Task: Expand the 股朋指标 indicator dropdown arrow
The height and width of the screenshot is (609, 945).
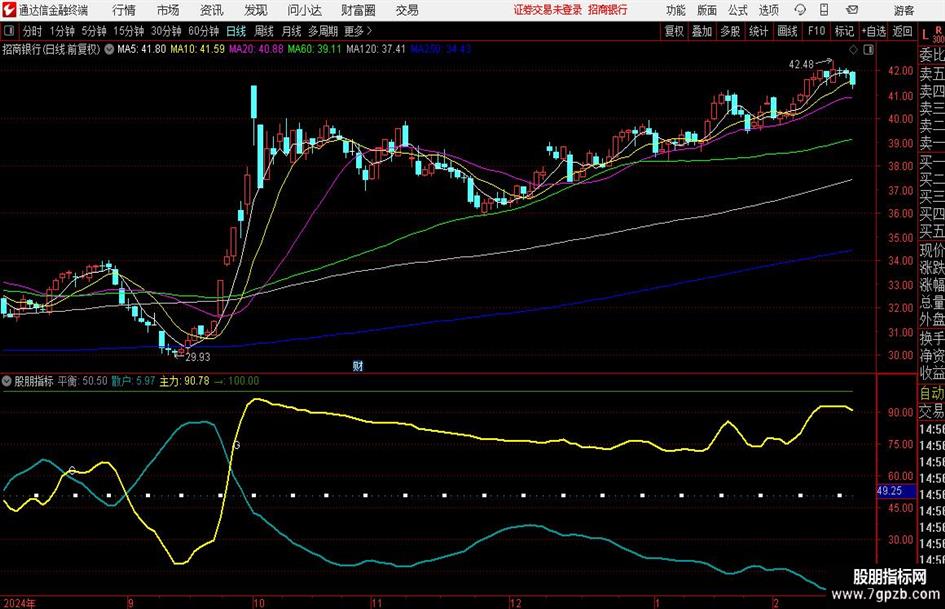Action: tap(7, 381)
